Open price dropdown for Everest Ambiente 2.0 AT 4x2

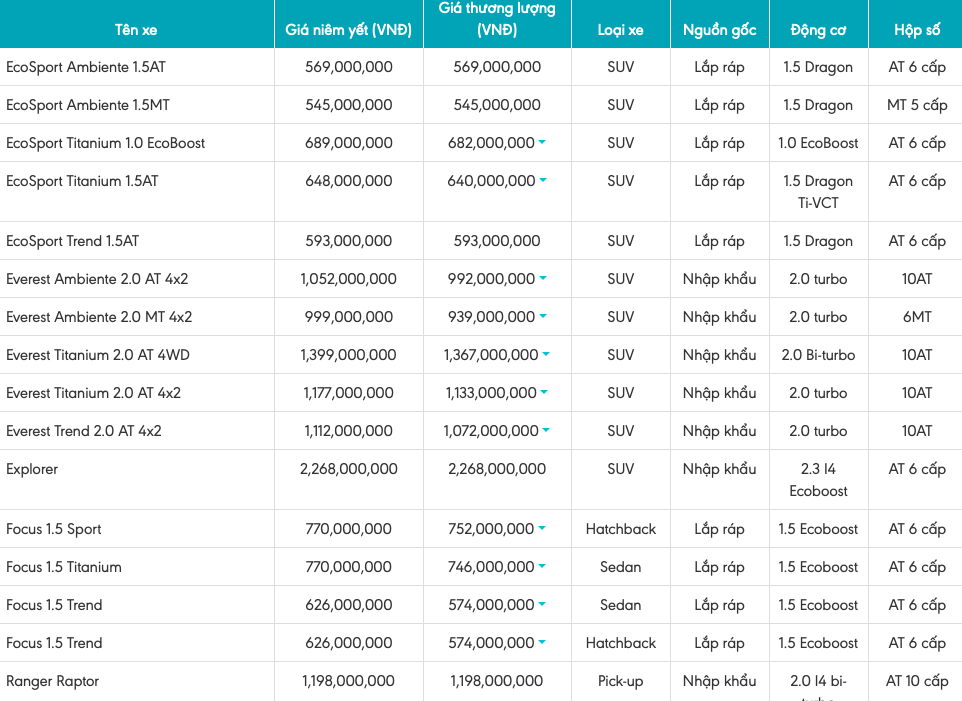[x=543, y=279]
